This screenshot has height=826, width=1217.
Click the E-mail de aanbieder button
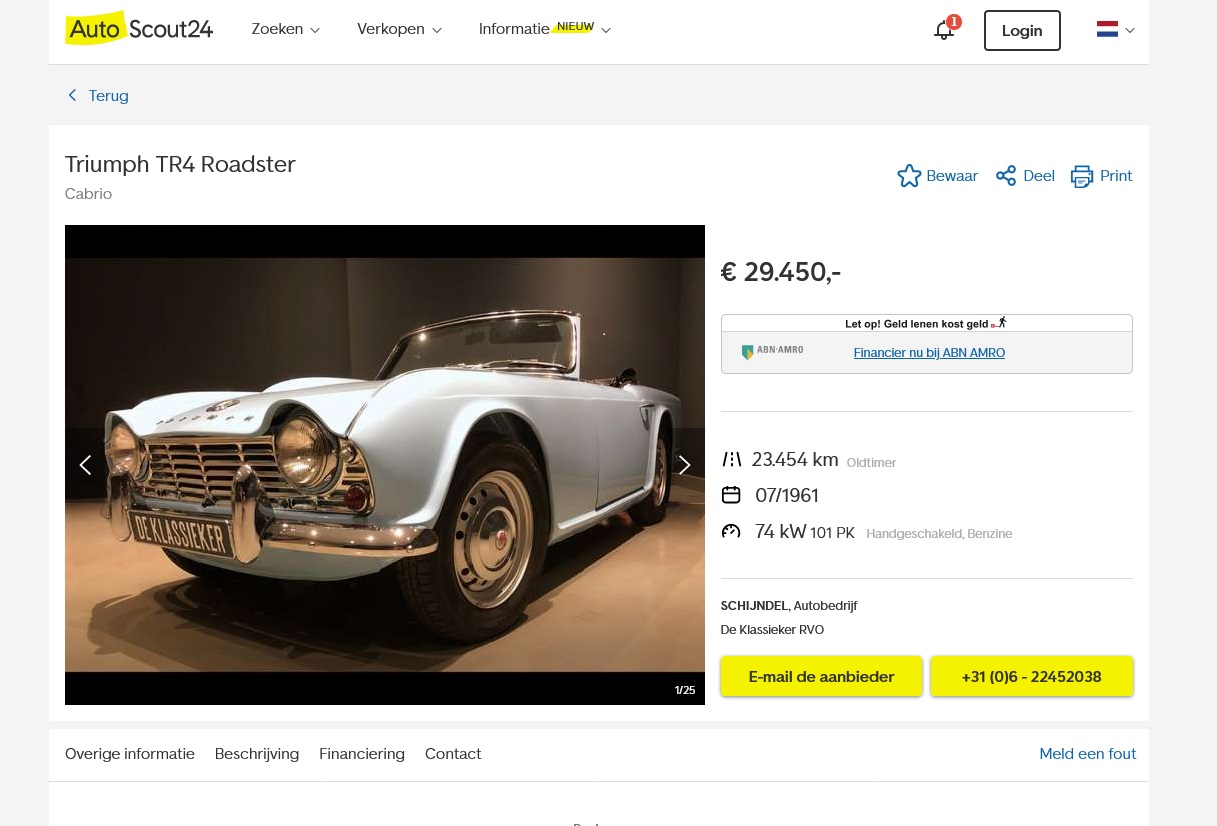[x=821, y=677]
